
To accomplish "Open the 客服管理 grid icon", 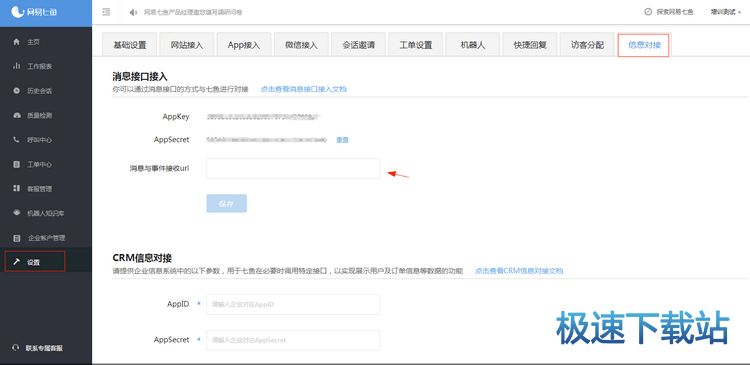I will click(17, 188).
